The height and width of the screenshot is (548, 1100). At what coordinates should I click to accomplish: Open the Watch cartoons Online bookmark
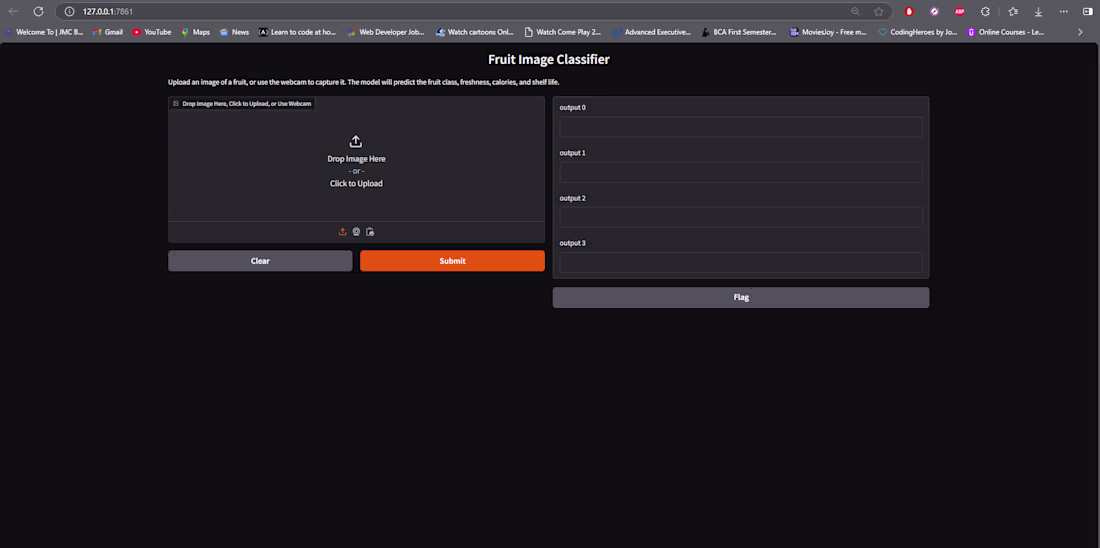coord(475,32)
